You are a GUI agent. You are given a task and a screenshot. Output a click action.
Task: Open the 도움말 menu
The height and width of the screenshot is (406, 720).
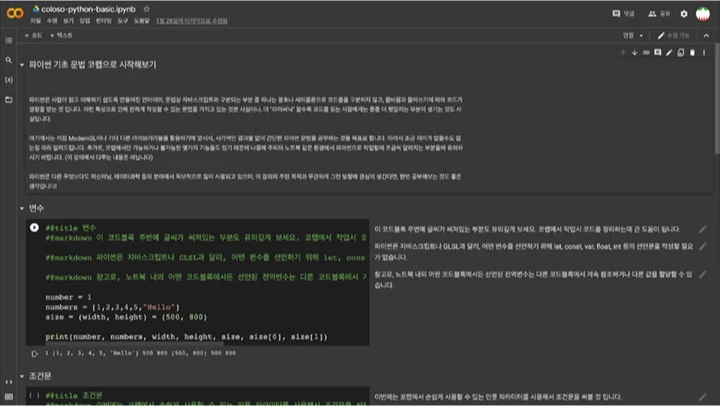pos(141,21)
